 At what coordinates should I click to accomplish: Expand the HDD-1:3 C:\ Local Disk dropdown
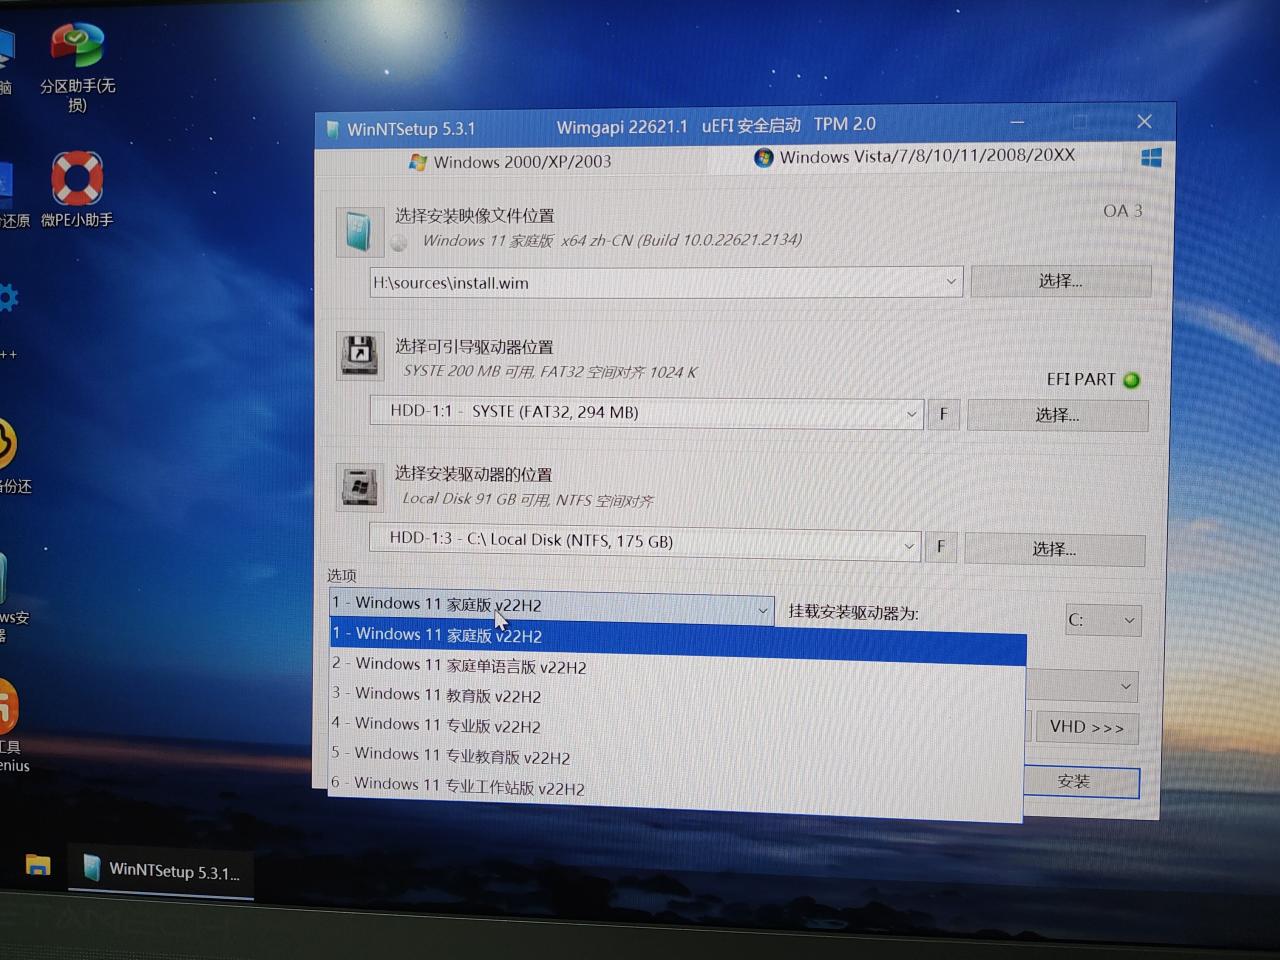pos(909,545)
